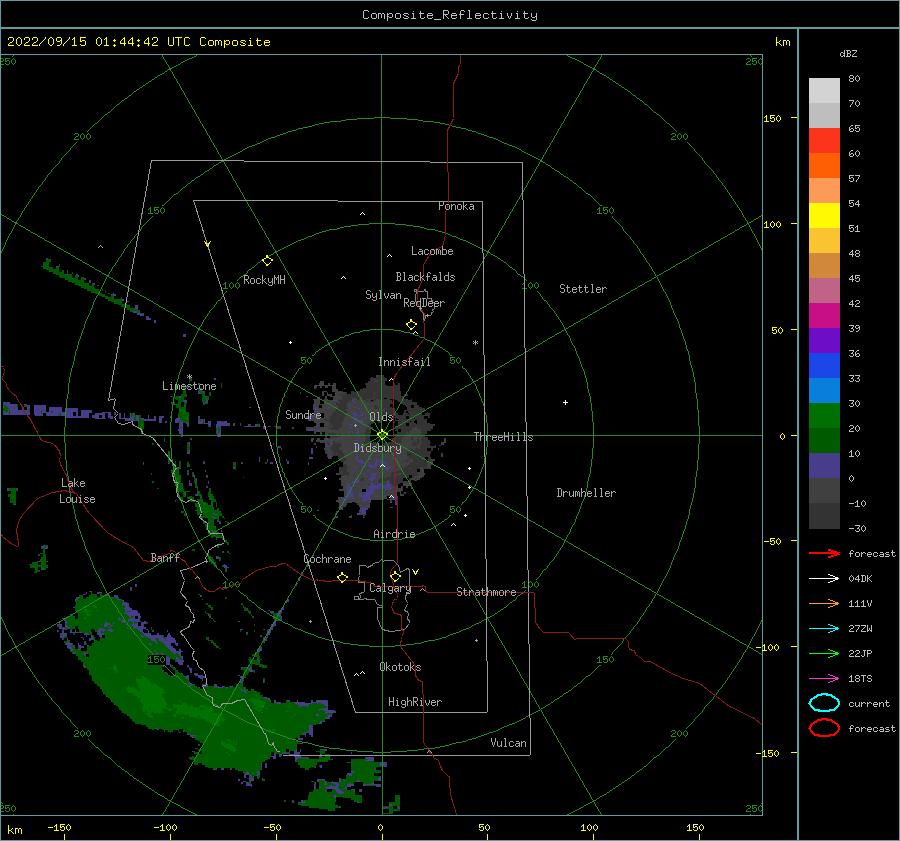Screen dimensions: 900x841
Task: Select the yellow diamond inside Calgary outline
Action: click(395, 576)
